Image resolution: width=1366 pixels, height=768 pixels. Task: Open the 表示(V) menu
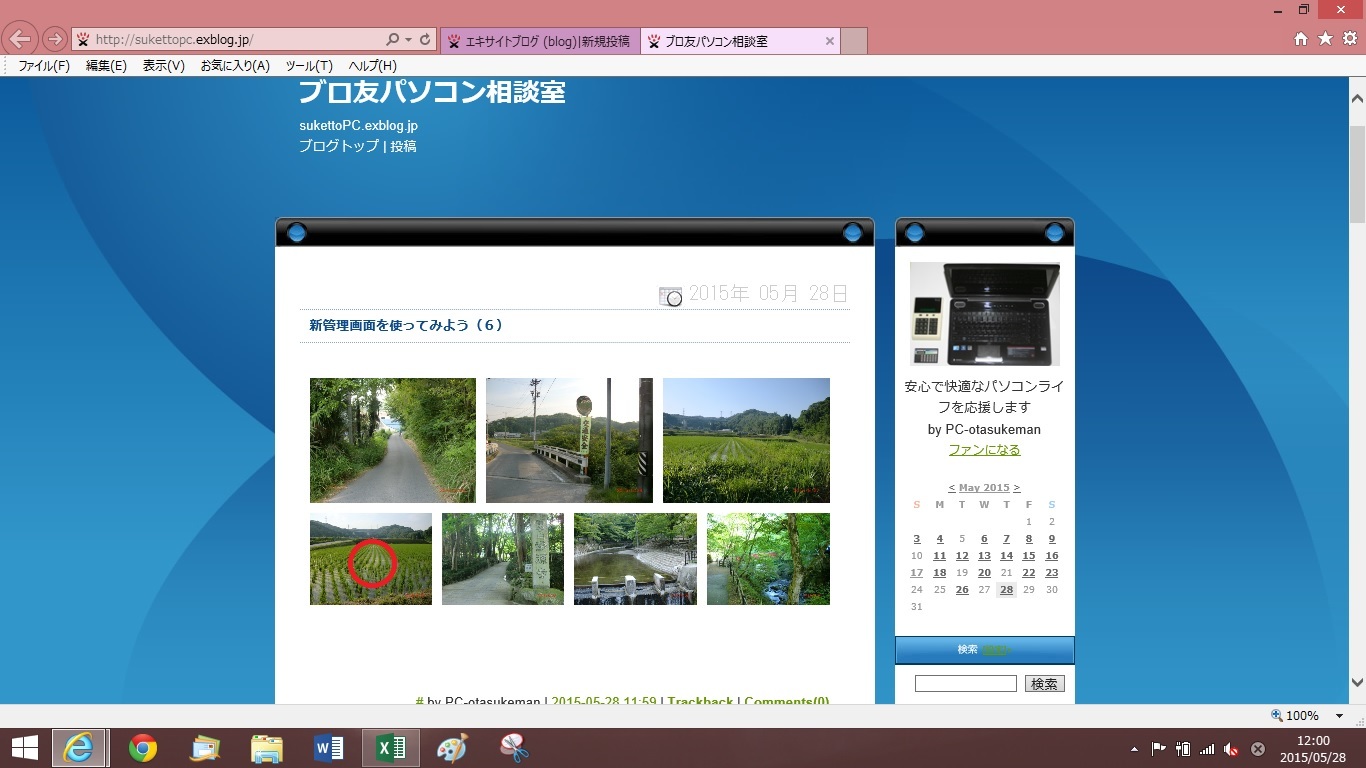coord(164,66)
